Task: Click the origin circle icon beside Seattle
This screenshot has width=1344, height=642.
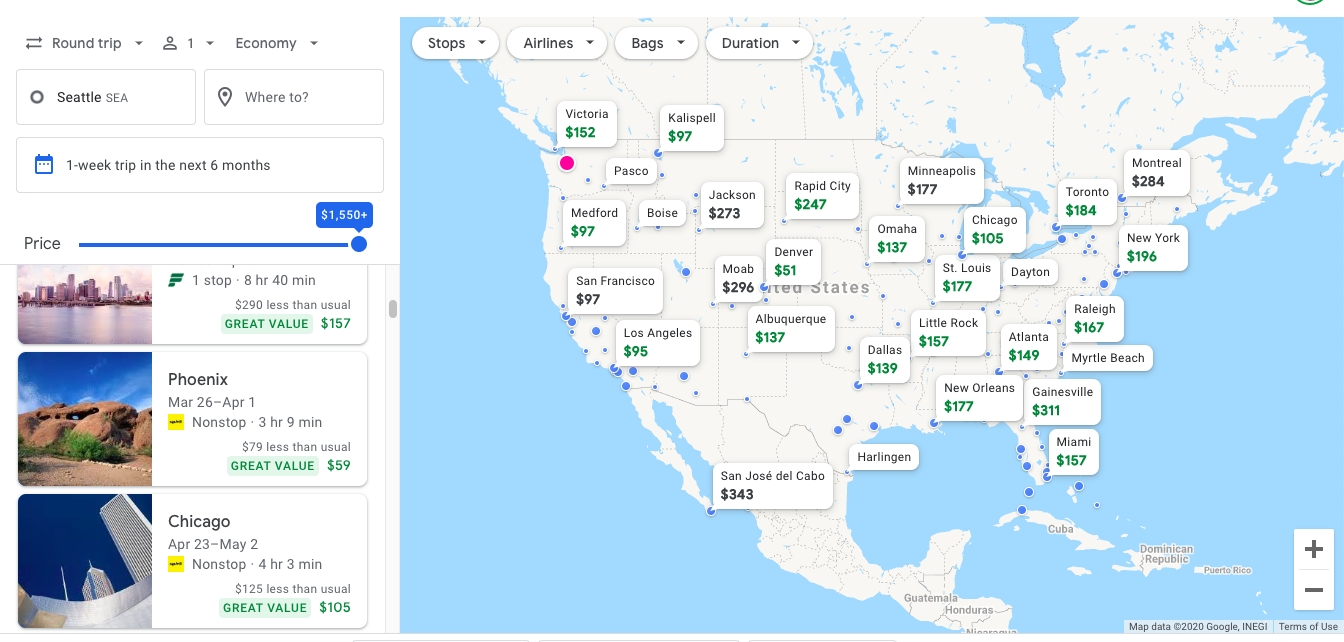Action: click(37, 97)
